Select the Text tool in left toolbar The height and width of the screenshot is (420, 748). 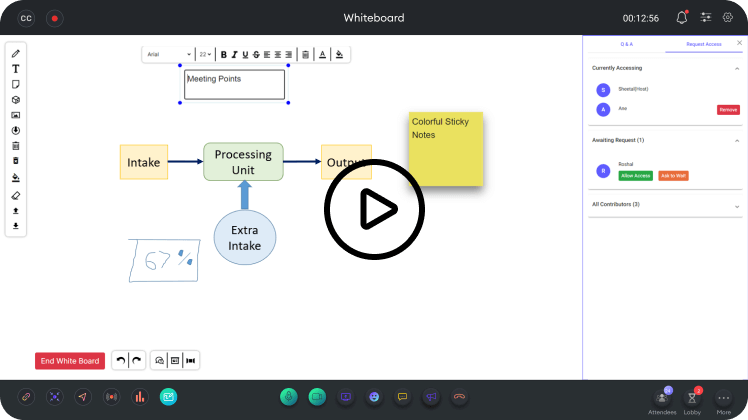(16, 69)
